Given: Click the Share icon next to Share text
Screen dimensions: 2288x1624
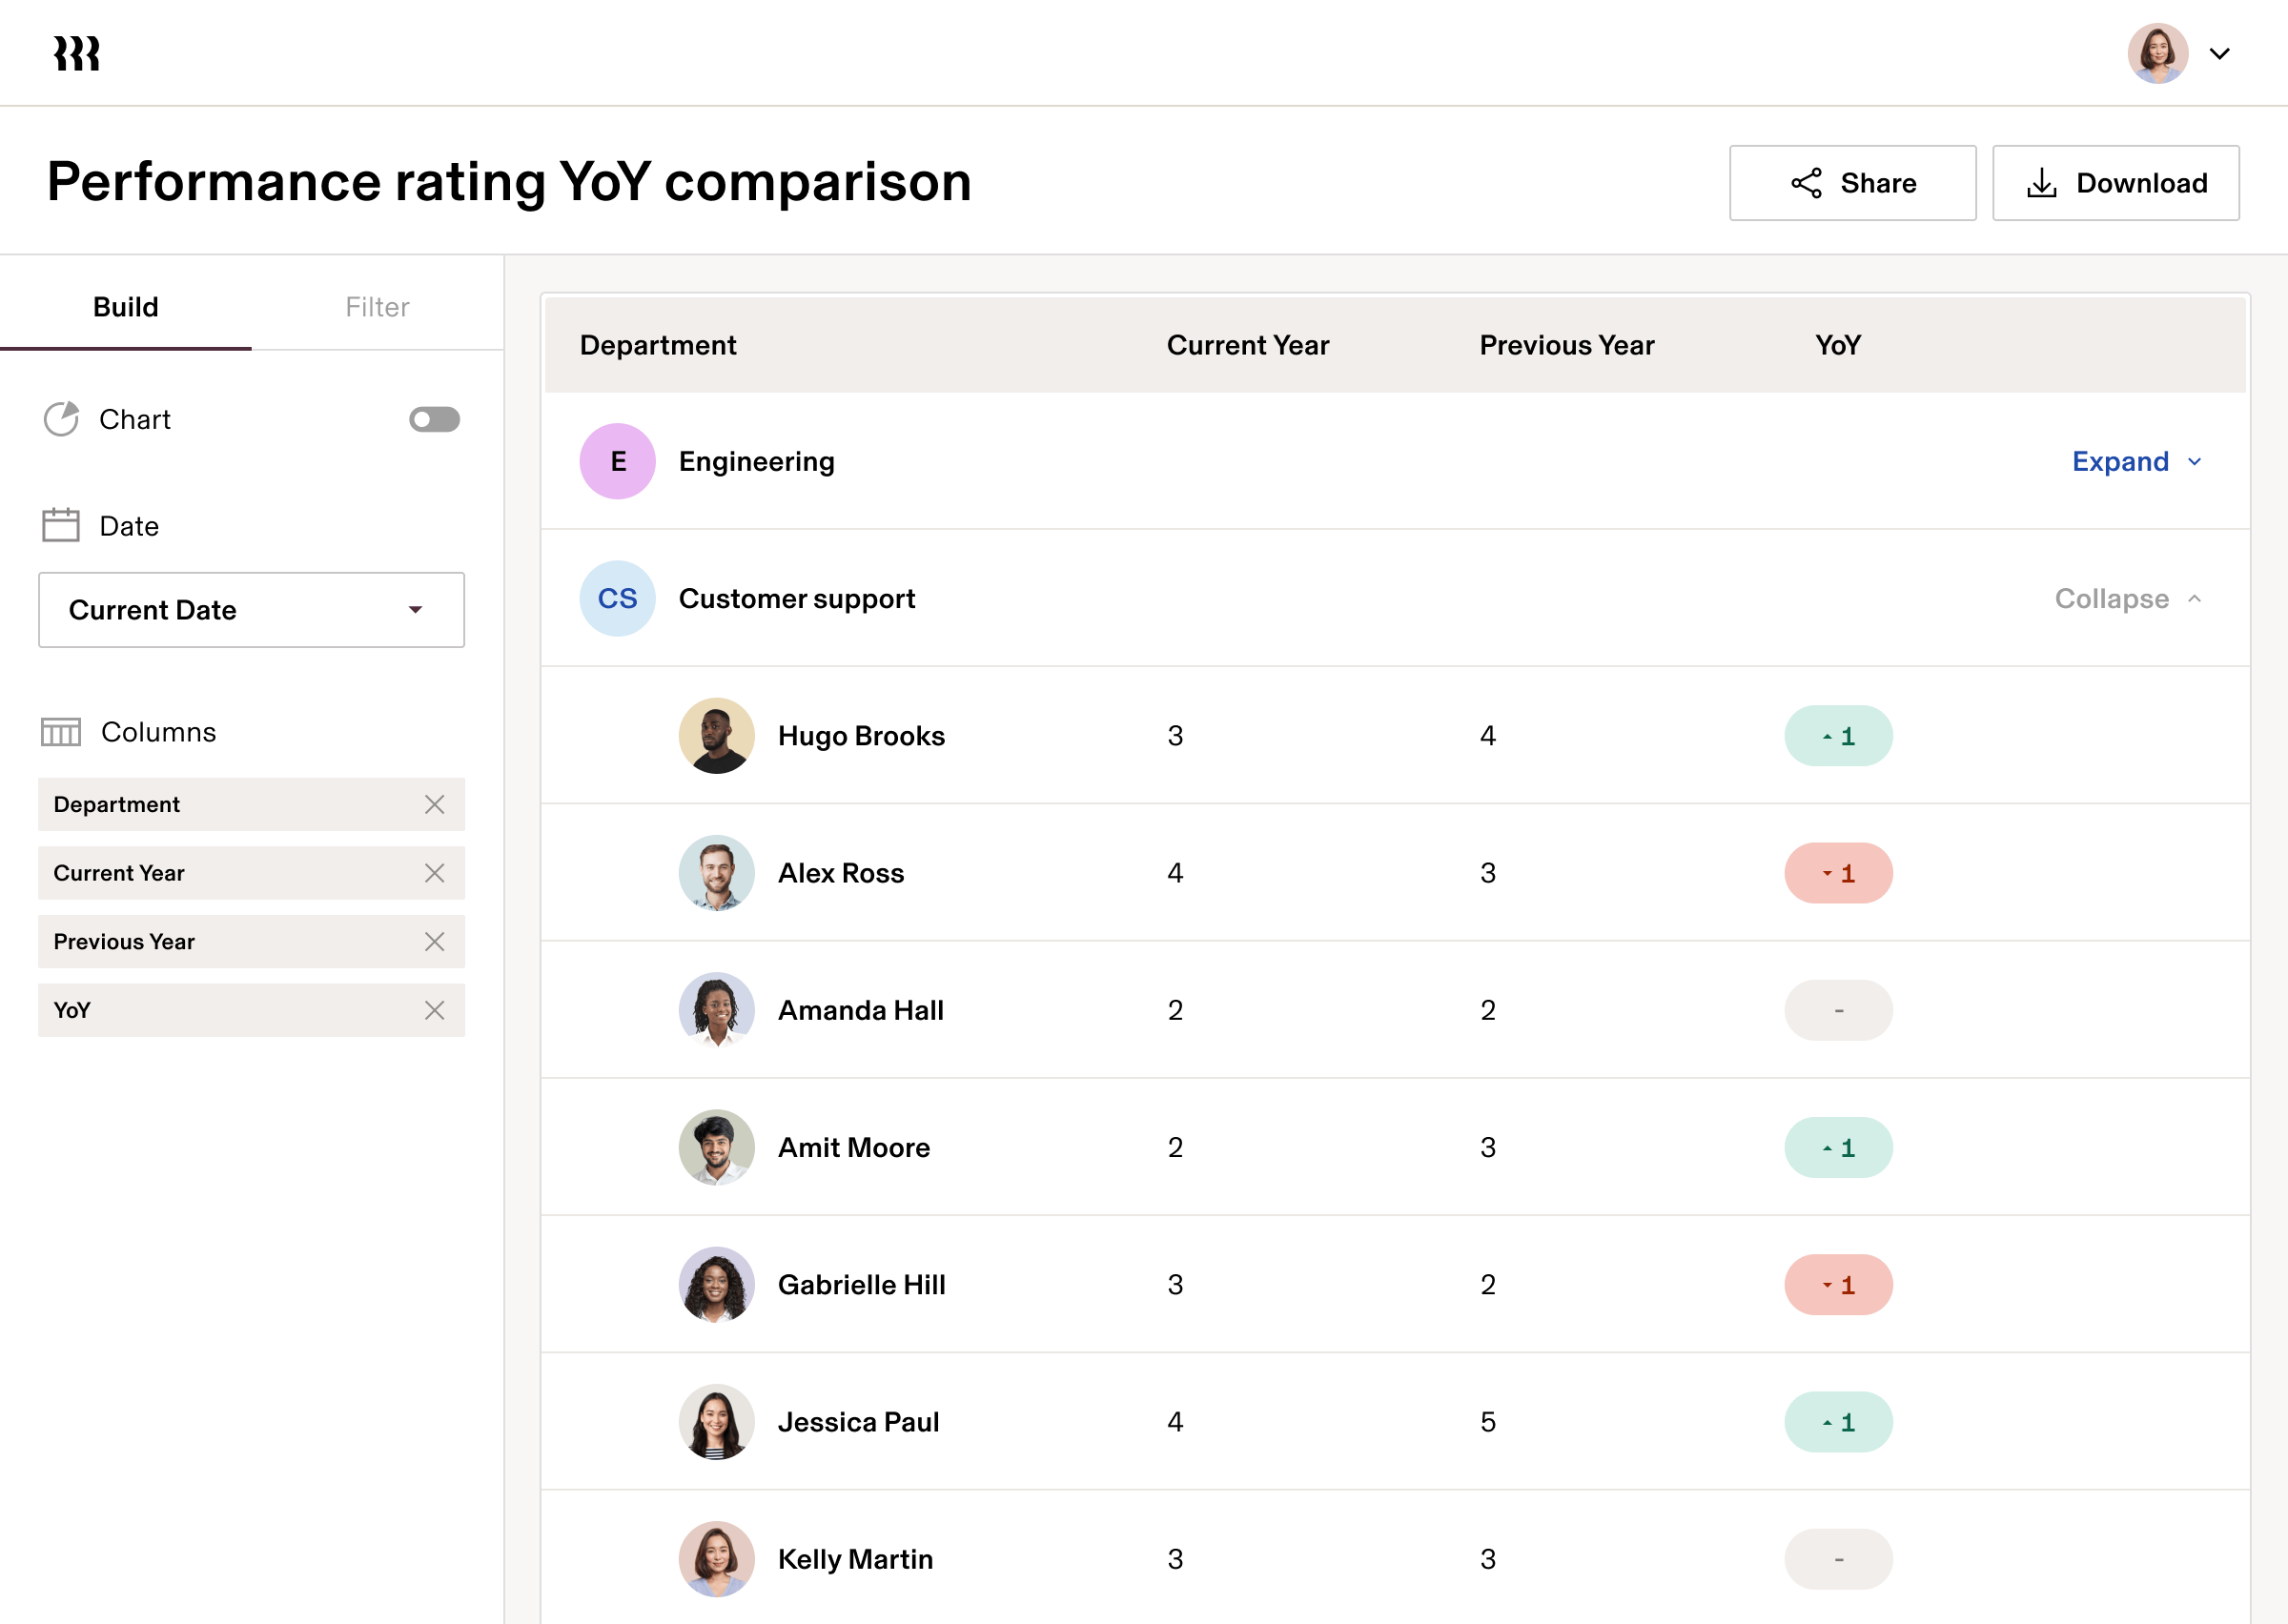Looking at the screenshot, I should coord(1805,182).
